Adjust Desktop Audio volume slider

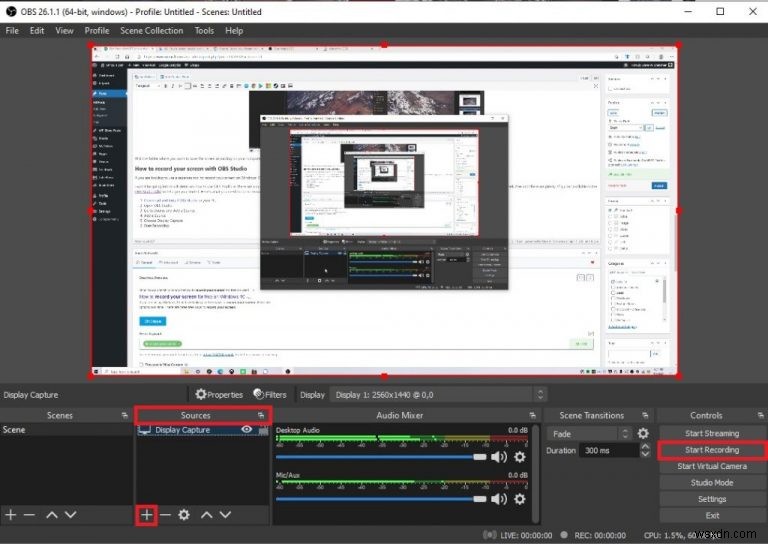pos(381,457)
